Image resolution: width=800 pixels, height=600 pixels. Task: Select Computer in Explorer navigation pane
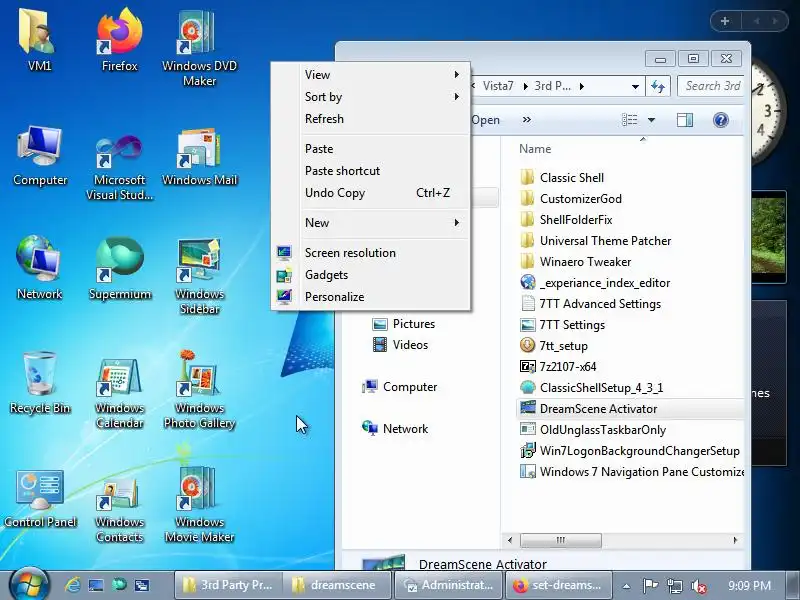click(399, 387)
